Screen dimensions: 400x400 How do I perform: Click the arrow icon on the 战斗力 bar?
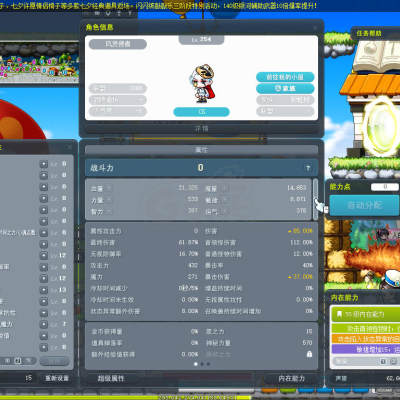tap(308, 168)
